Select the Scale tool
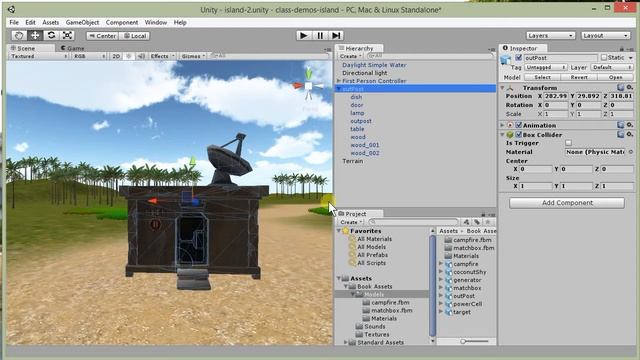Viewport: 640px width, 360px height. (67, 36)
